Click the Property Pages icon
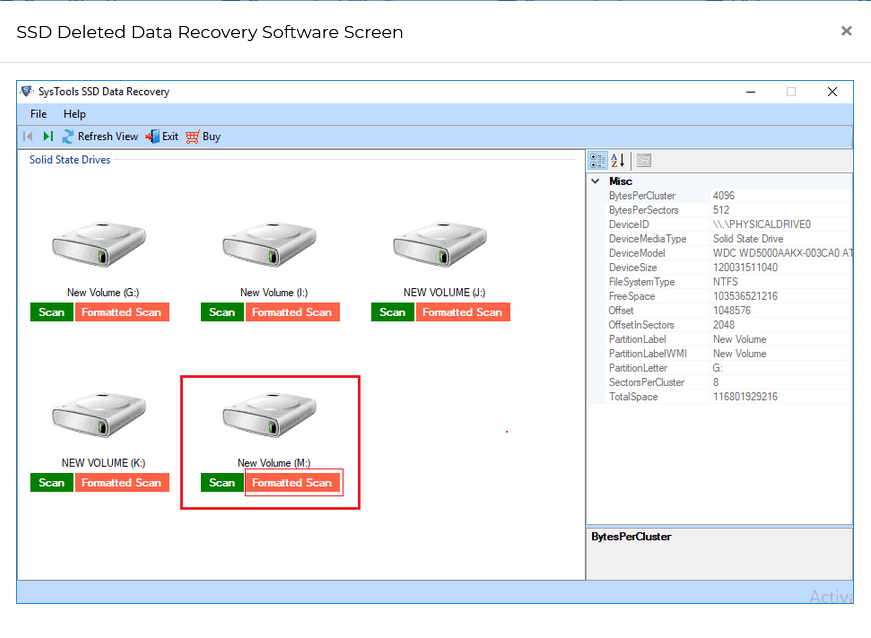The width and height of the screenshot is (871, 638). pos(644,160)
